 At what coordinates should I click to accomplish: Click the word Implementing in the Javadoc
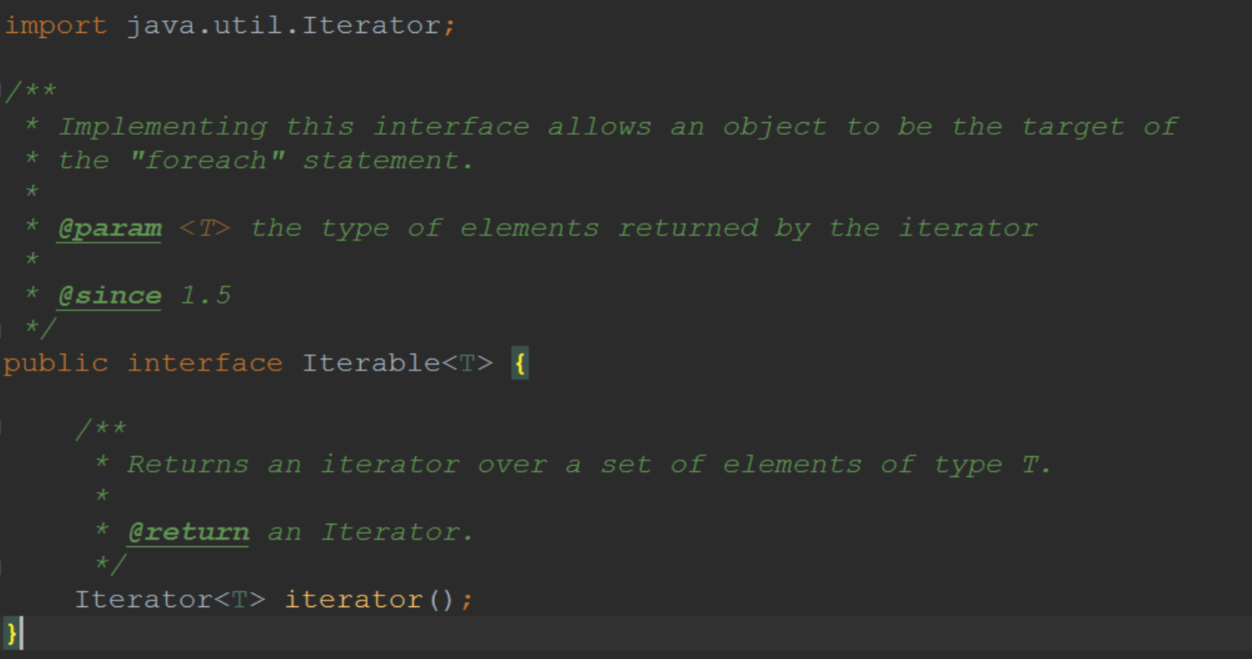(x=162, y=127)
